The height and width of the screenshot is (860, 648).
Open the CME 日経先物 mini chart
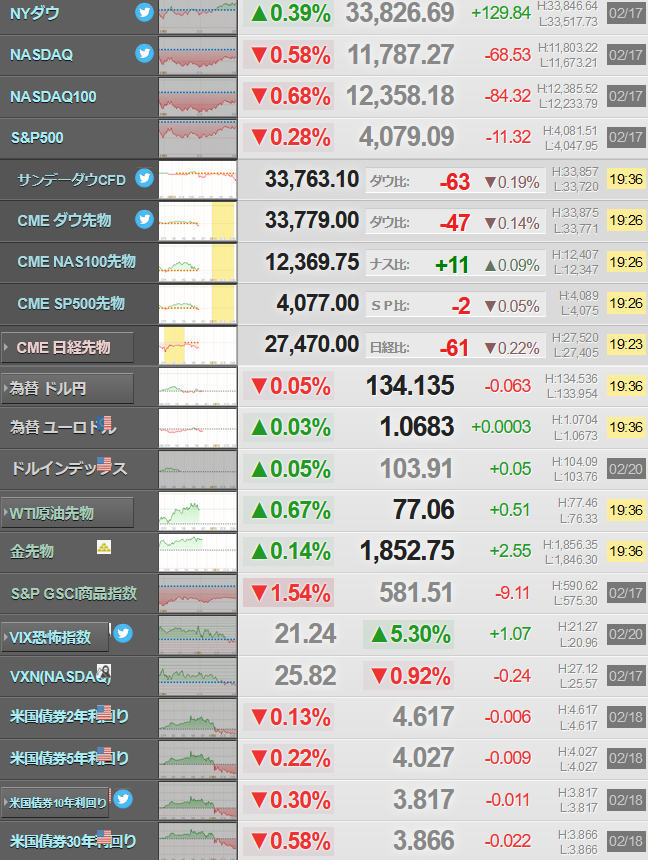198,346
